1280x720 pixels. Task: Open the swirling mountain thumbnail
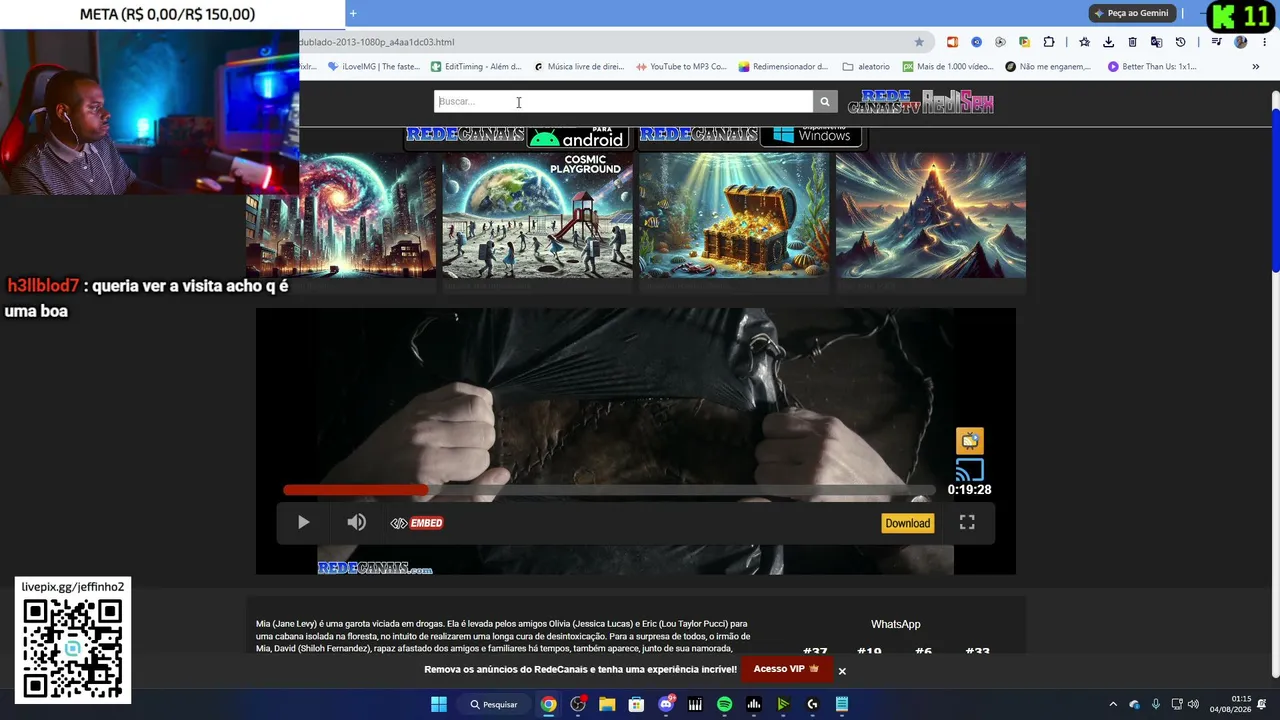tap(931, 215)
